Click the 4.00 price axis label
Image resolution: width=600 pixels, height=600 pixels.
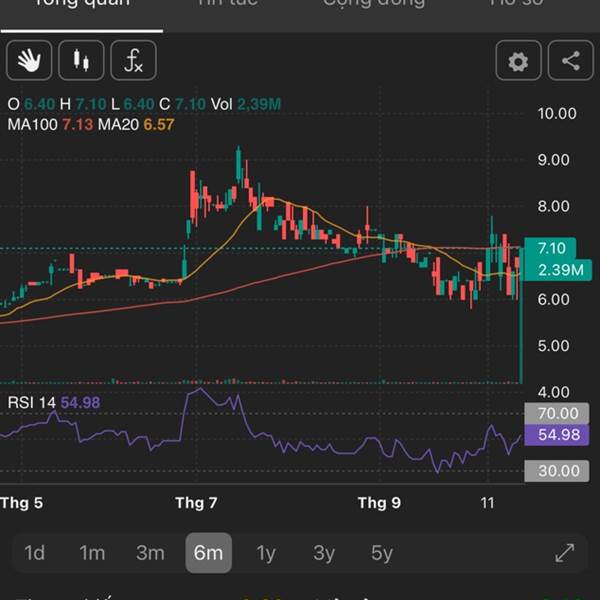point(554,392)
